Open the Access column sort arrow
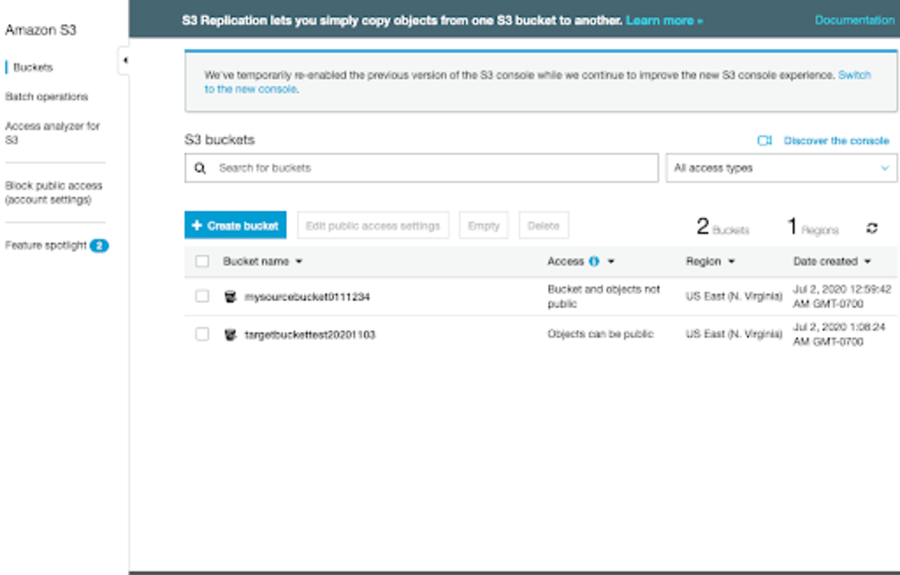This screenshot has height=575, width=900. pos(611,262)
